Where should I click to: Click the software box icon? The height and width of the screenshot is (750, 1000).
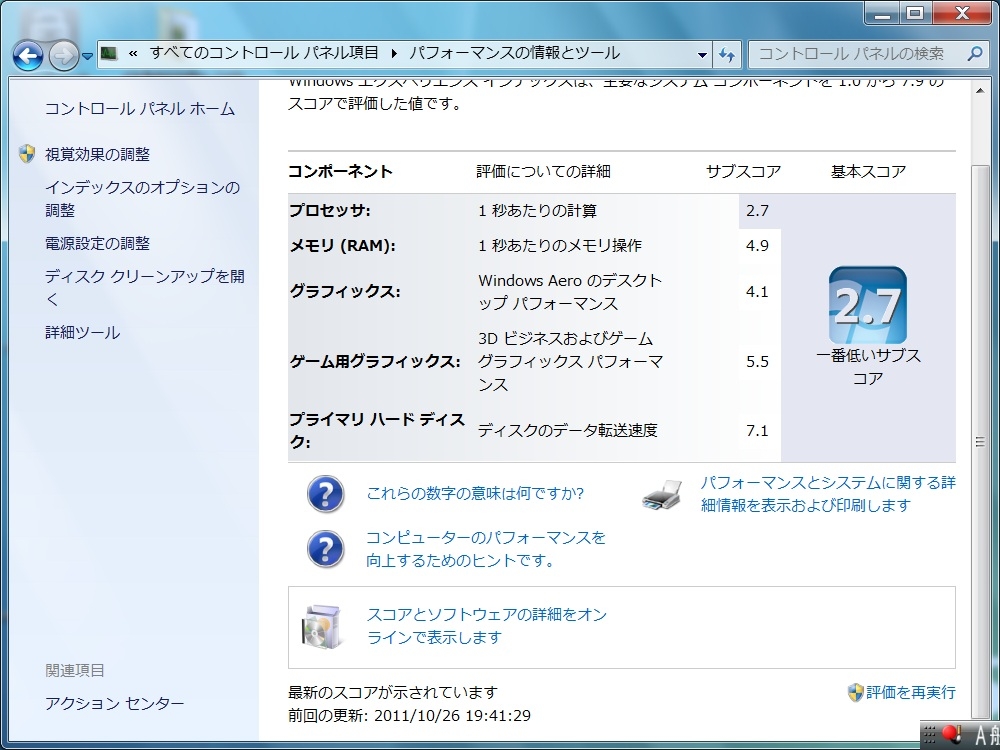[x=322, y=626]
